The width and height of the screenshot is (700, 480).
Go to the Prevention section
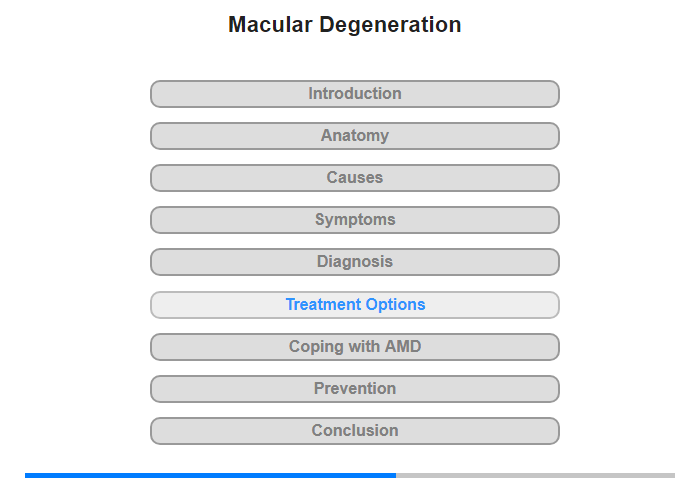[354, 388]
